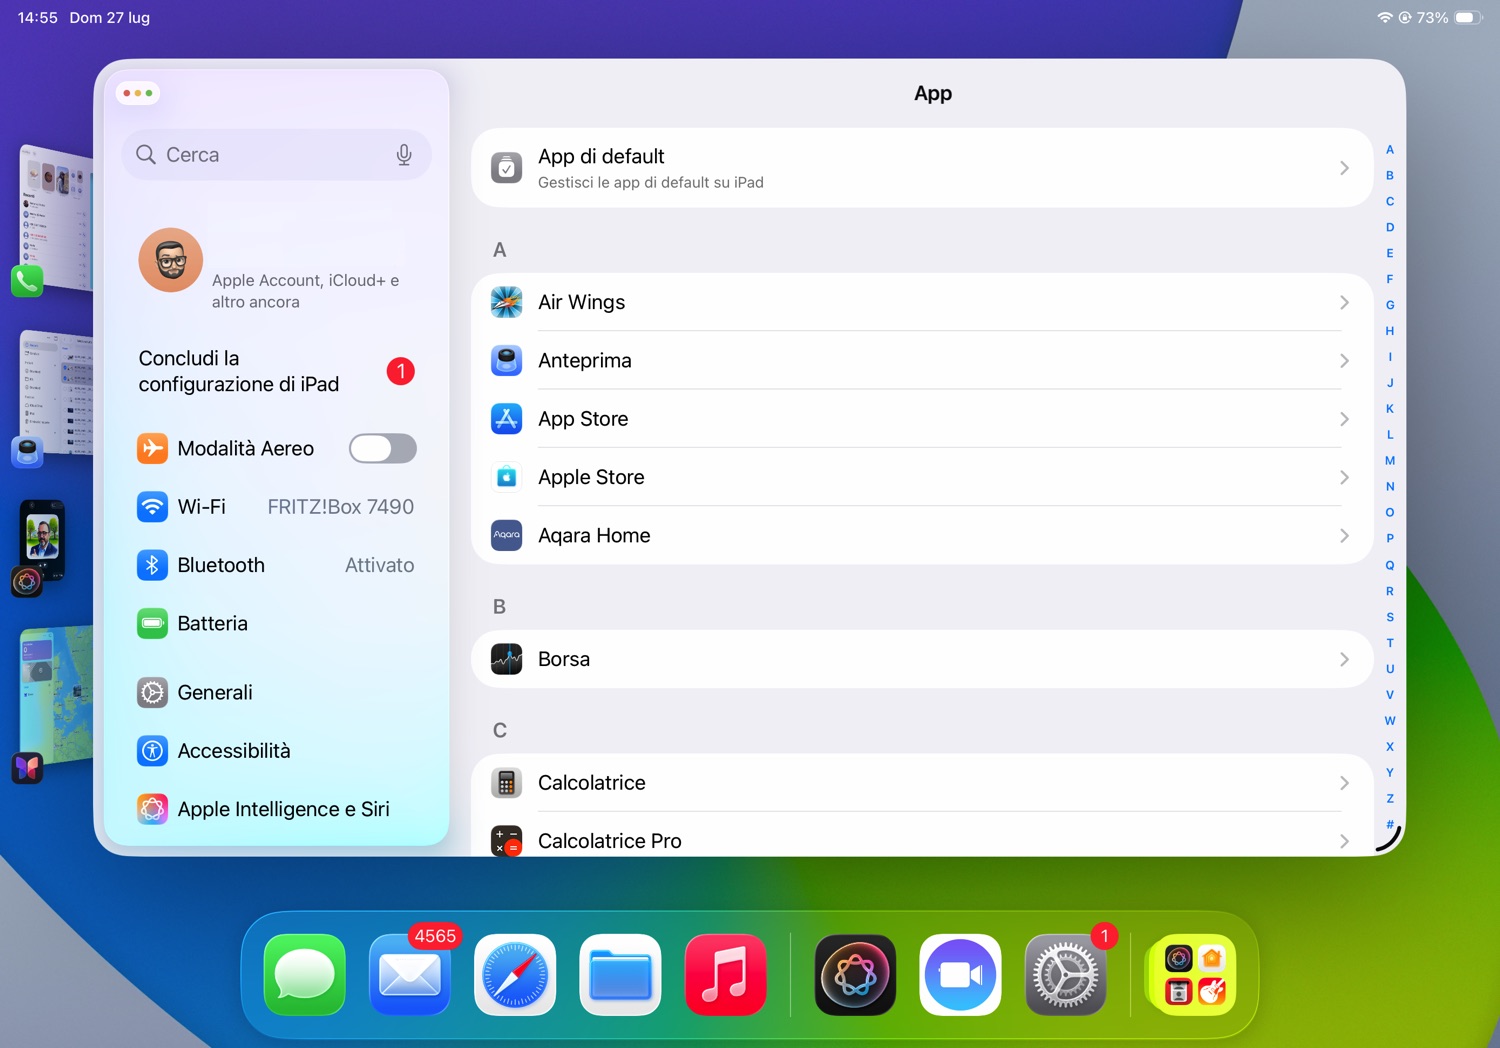The width and height of the screenshot is (1500, 1048).
Task: Open Borsa row chevron
Action: click(x=1344, y=659)
